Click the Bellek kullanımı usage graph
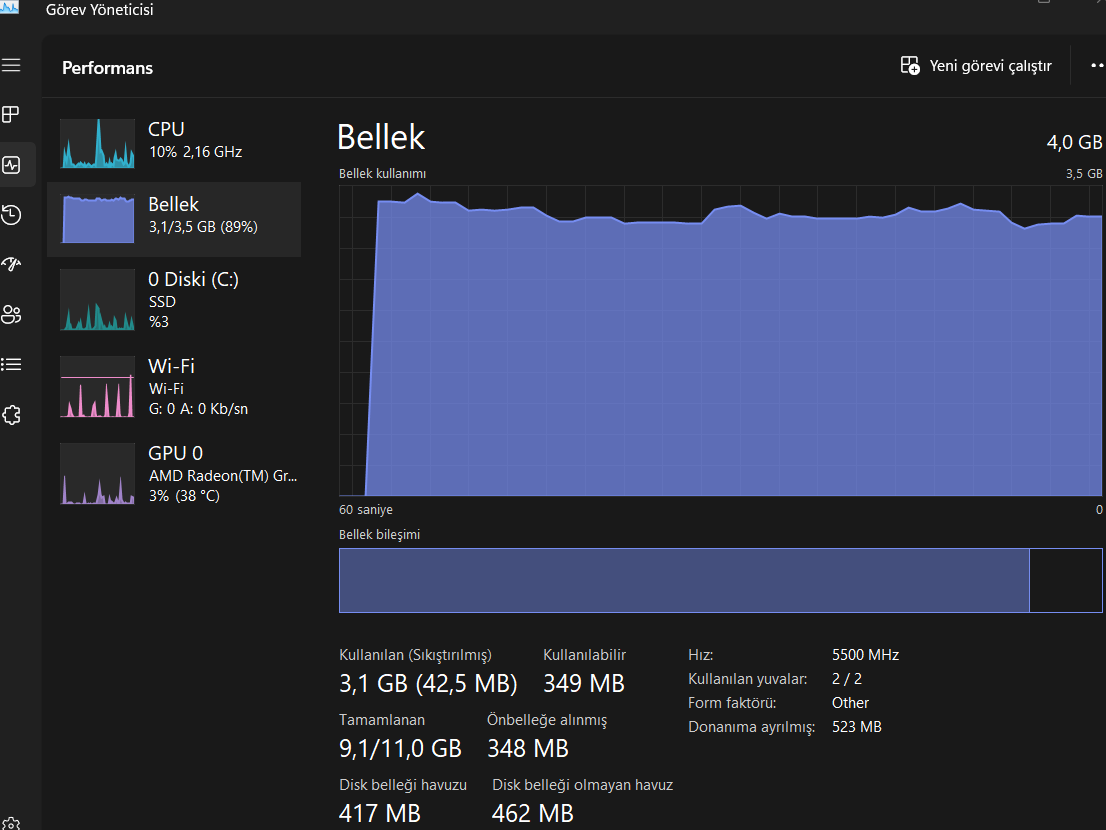 click(x=720, y=340)
